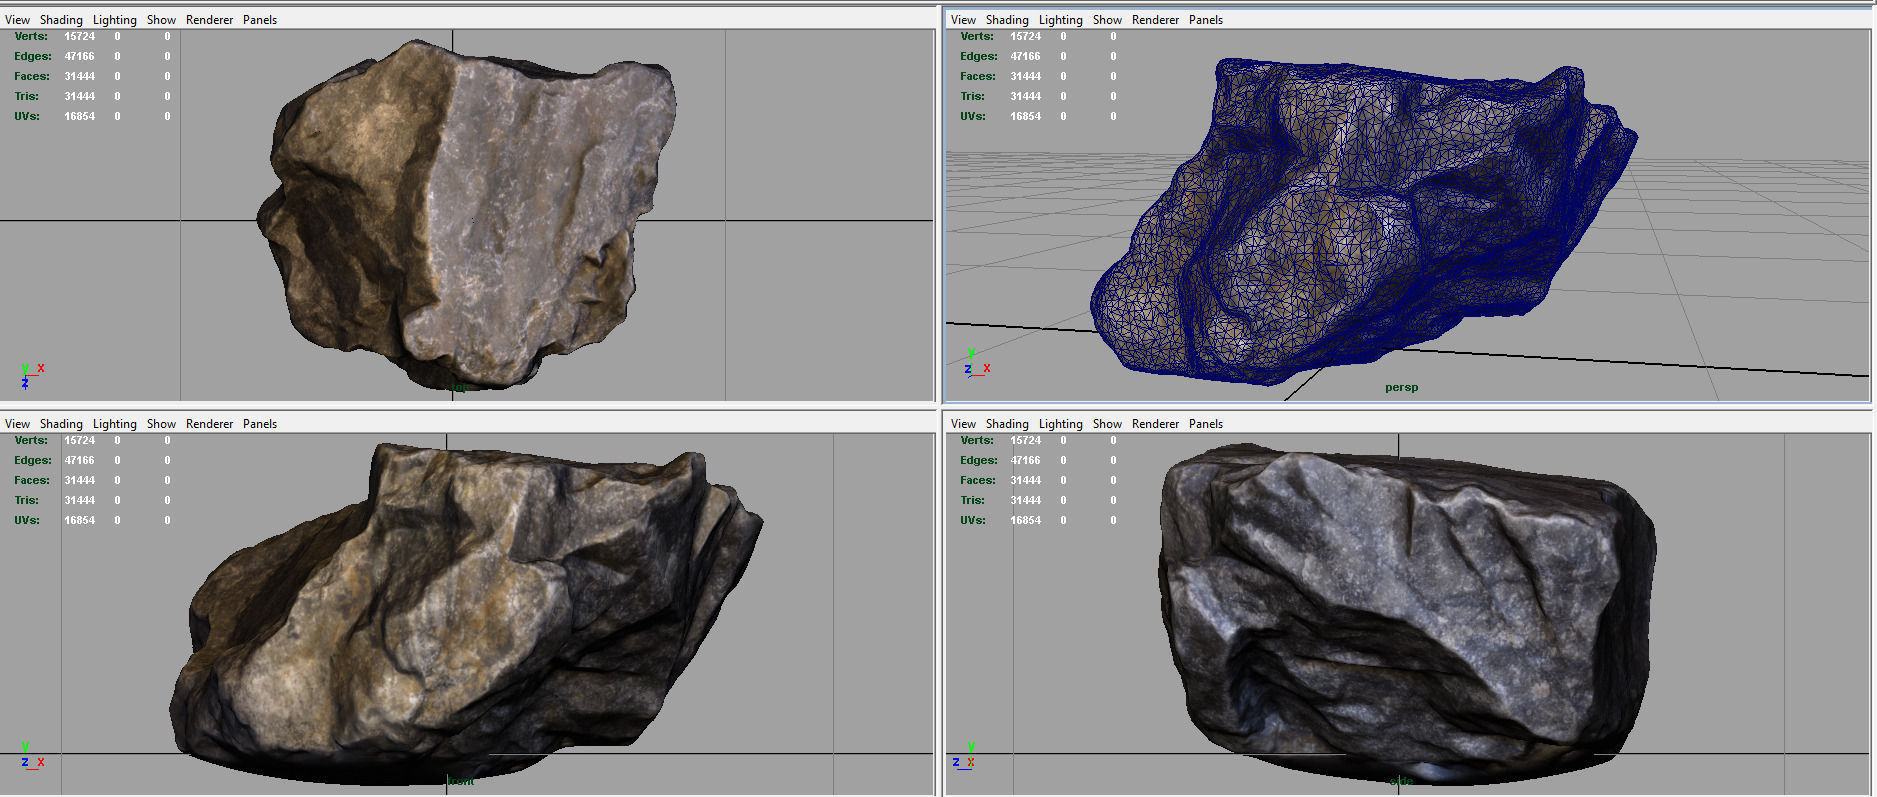Click 'Tris:' label in bottom-left viewport
This screenshot has width=1877, height=797.
27,500
